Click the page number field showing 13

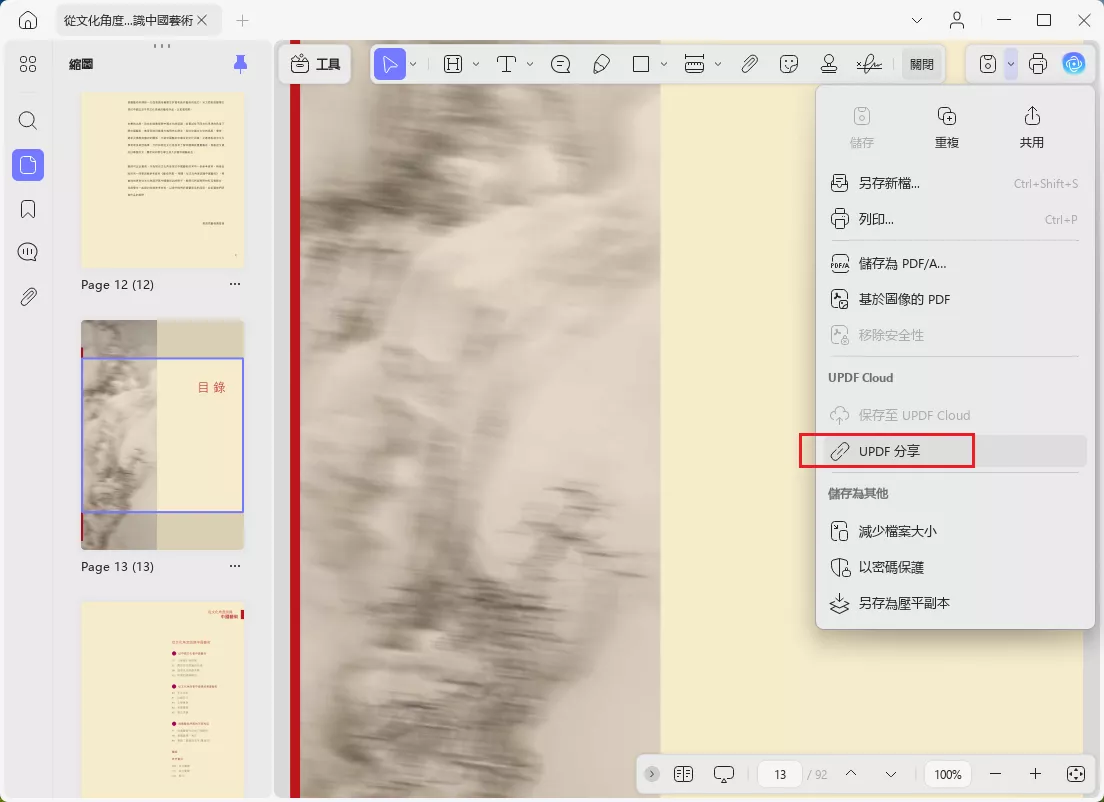tap(780, 775)
